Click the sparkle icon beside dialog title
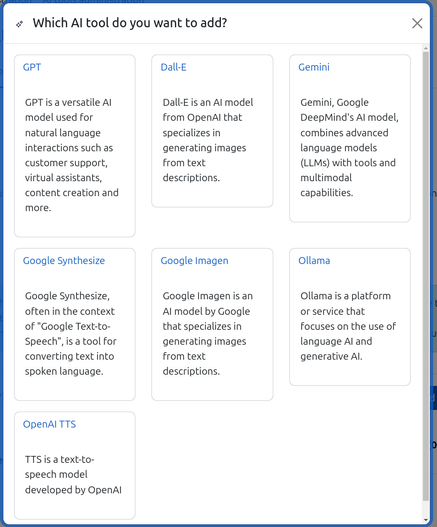This screenshot has width=437, height=527. click(x=19, y=24)
